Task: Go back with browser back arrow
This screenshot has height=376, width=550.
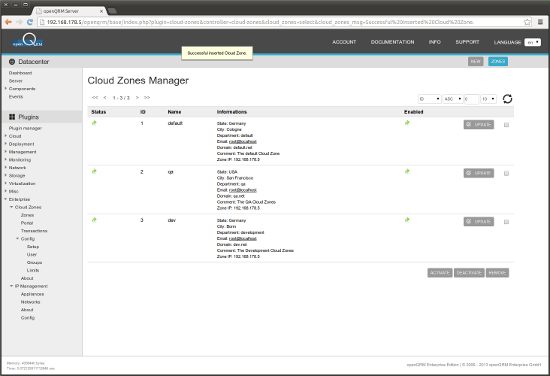Action: point(8,22)
